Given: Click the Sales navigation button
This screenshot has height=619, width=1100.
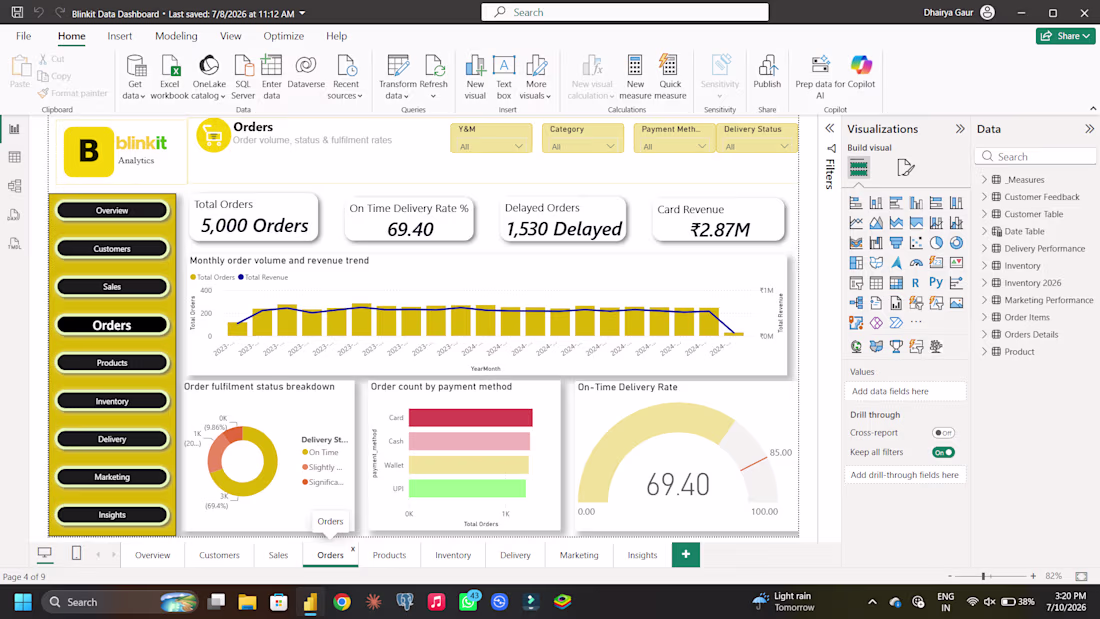Looking at the screenshot, I should [x=112, y=286].
